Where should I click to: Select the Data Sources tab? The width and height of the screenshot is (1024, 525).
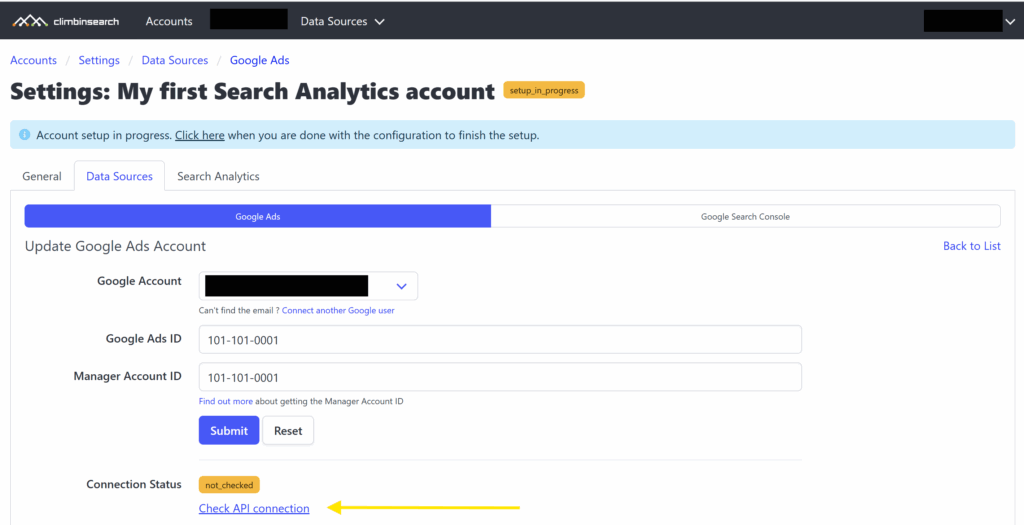[120, 176]
